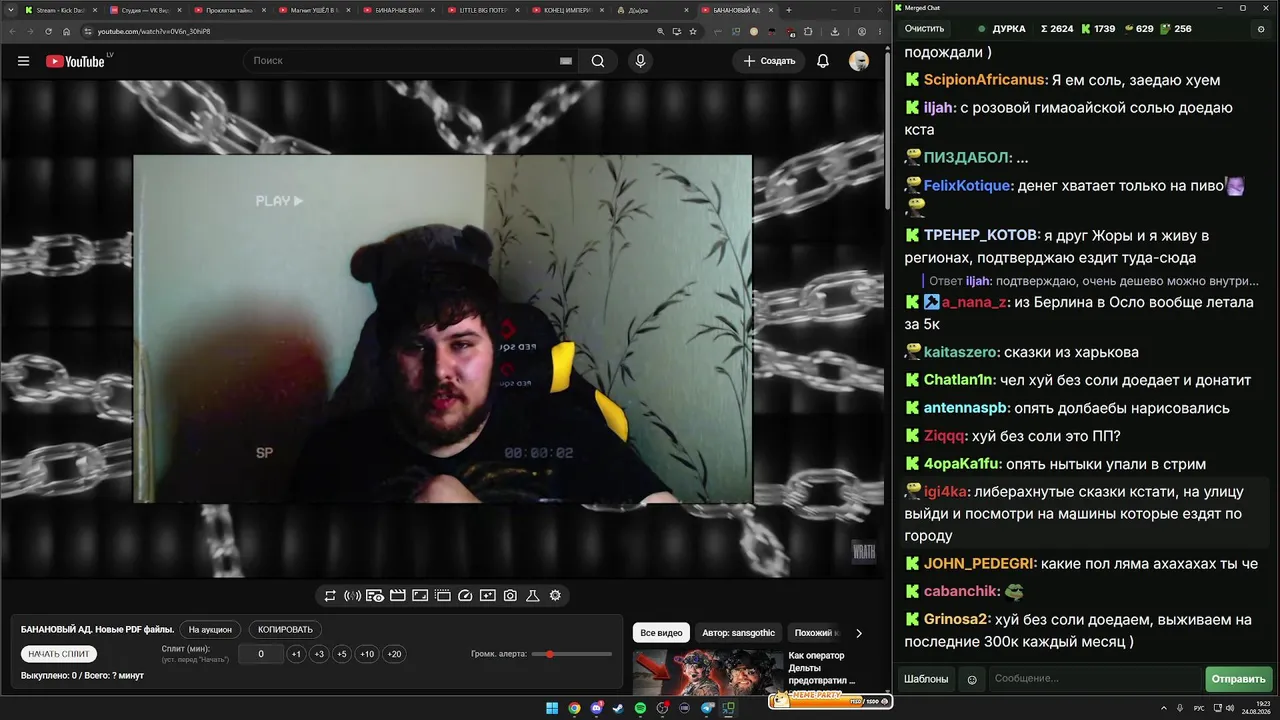Open the Шаблоны templates button
Viewport: 1280px width, 720px height.
[x=926, y=679]
